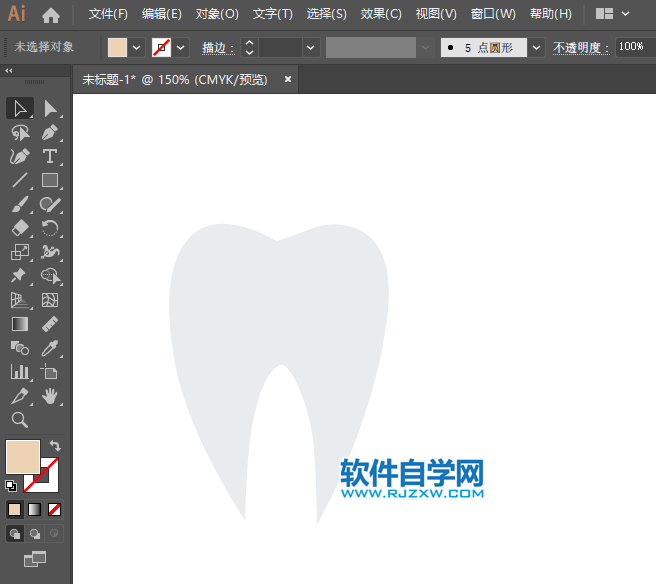
Task: Set paint mode to None
Action: 55,509
